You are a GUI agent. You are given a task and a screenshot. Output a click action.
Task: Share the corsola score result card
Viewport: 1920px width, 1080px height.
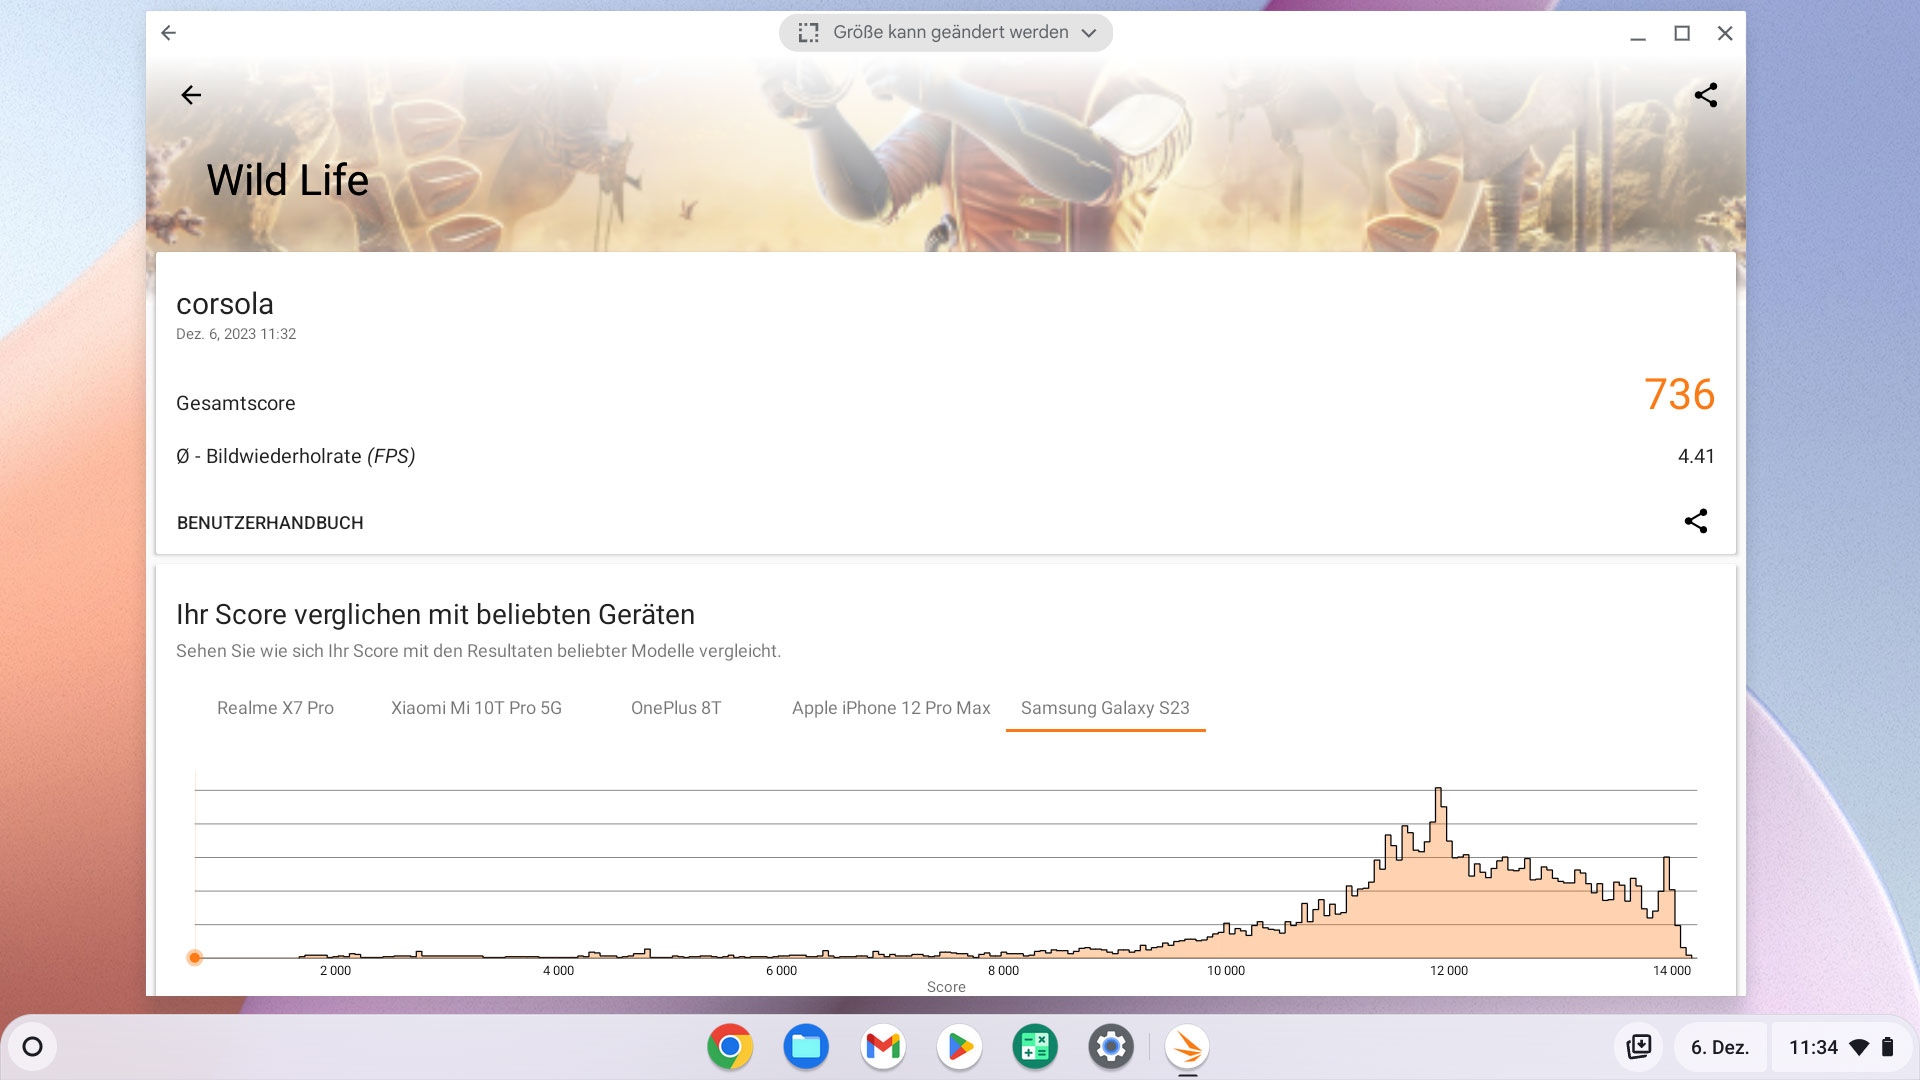coord(1696,521)
